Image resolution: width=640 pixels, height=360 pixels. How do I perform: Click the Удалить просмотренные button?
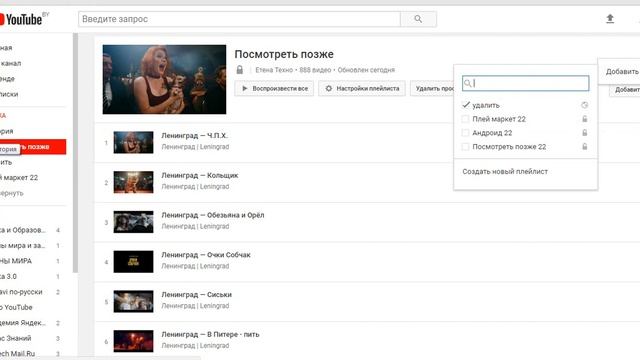point(432,89)
